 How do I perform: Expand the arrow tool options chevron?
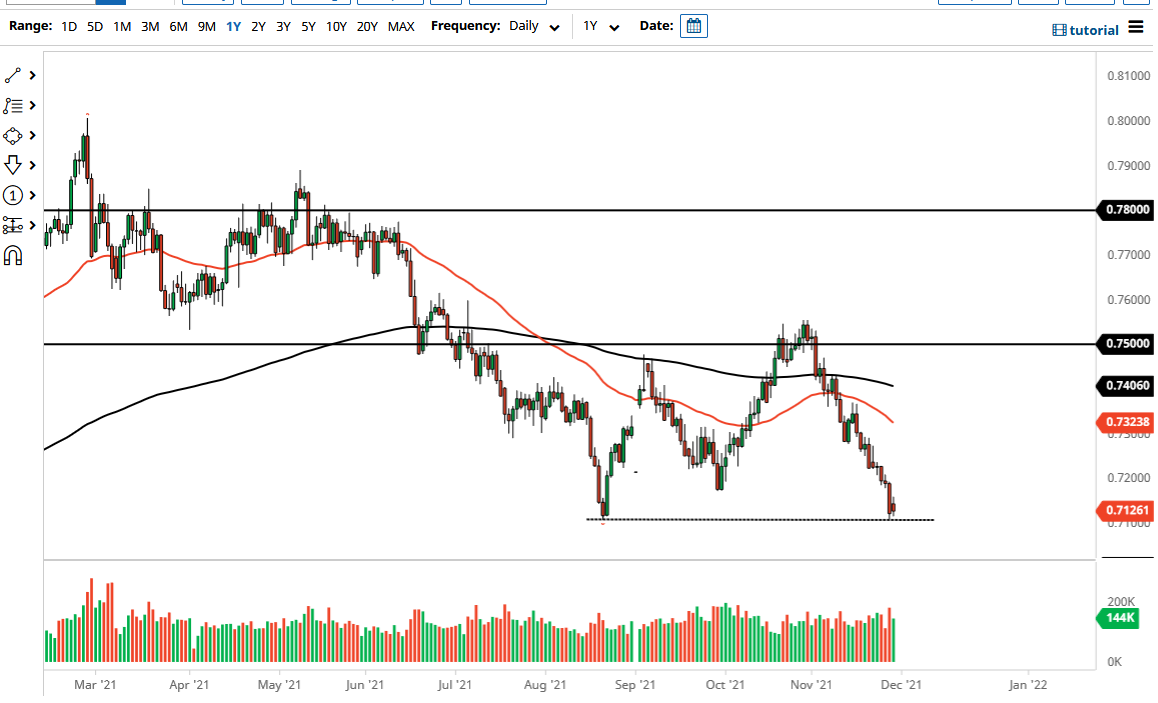pos(31,165)
